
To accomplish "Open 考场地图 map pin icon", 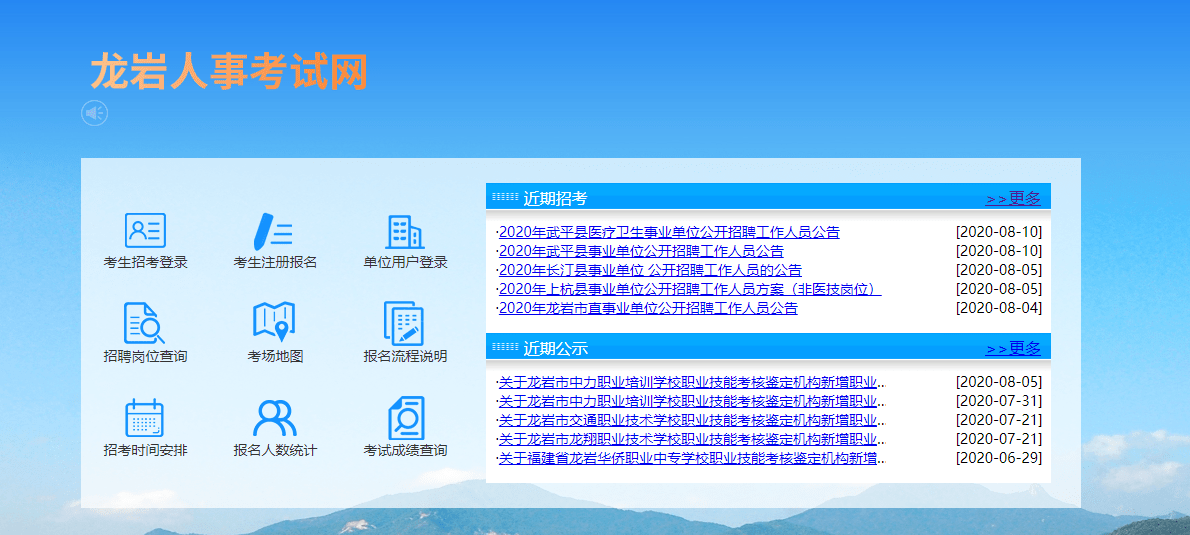I will tap(274, 322).
